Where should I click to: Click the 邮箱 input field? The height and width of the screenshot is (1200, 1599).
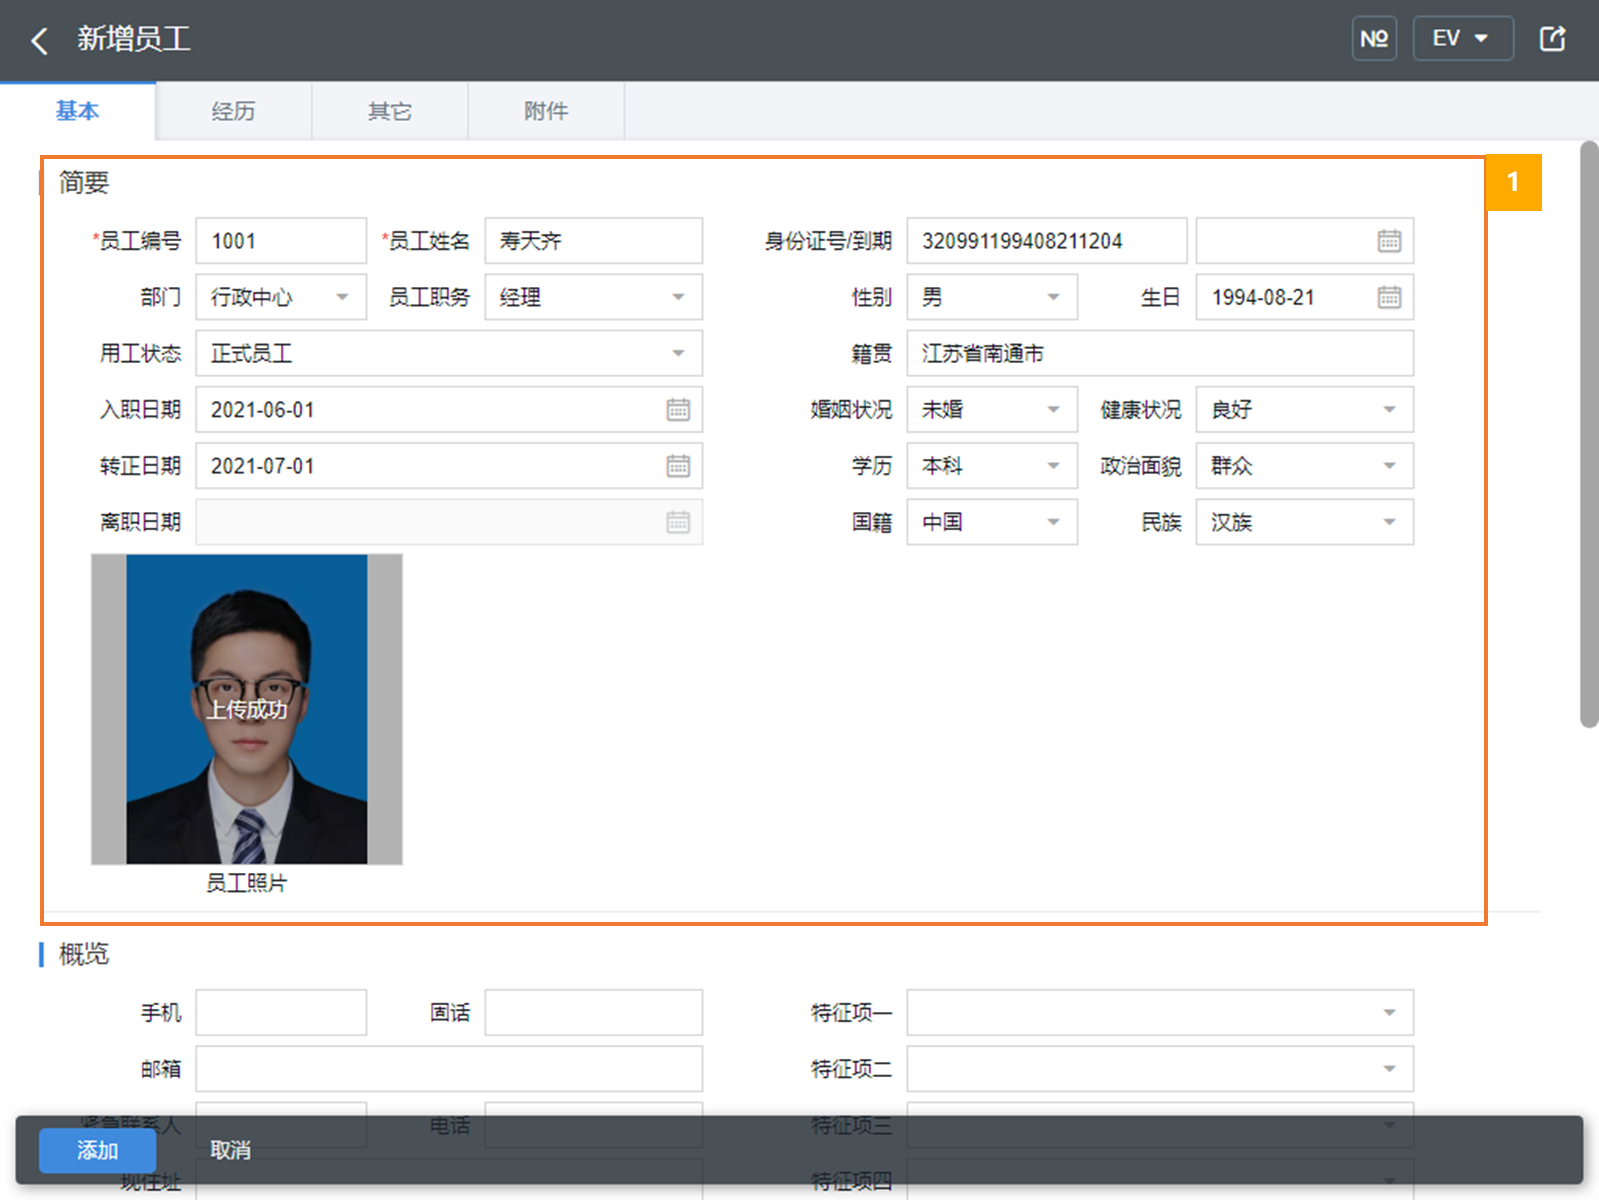449,1069
